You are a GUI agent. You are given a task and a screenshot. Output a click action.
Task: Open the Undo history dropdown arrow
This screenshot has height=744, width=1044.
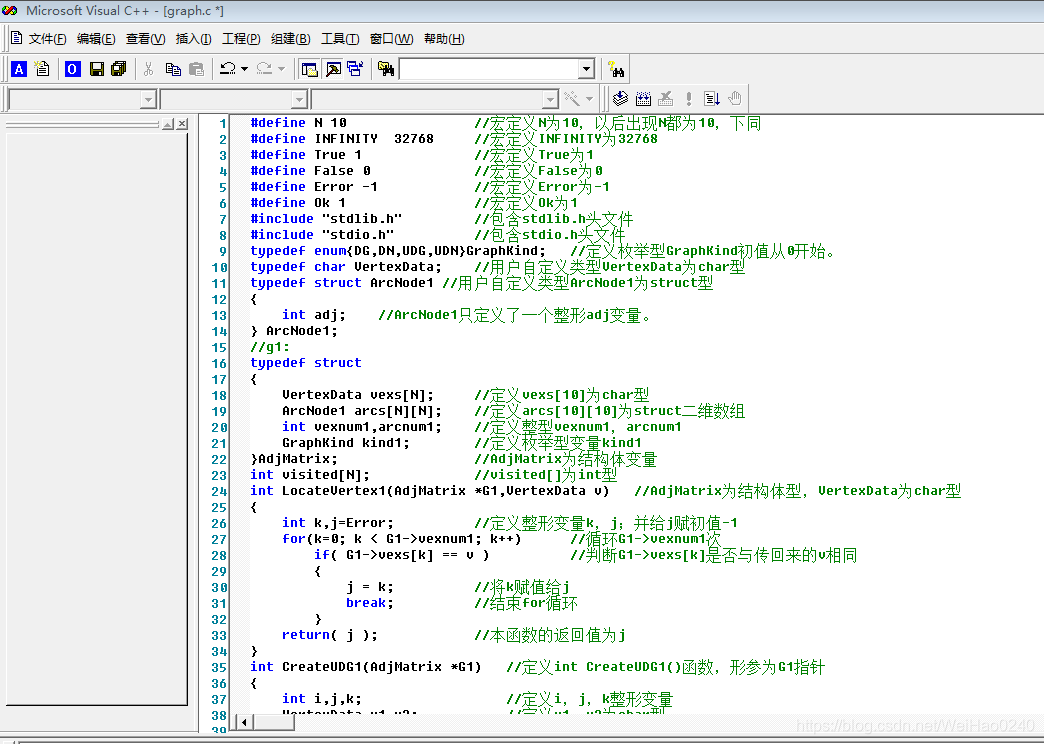244,69
